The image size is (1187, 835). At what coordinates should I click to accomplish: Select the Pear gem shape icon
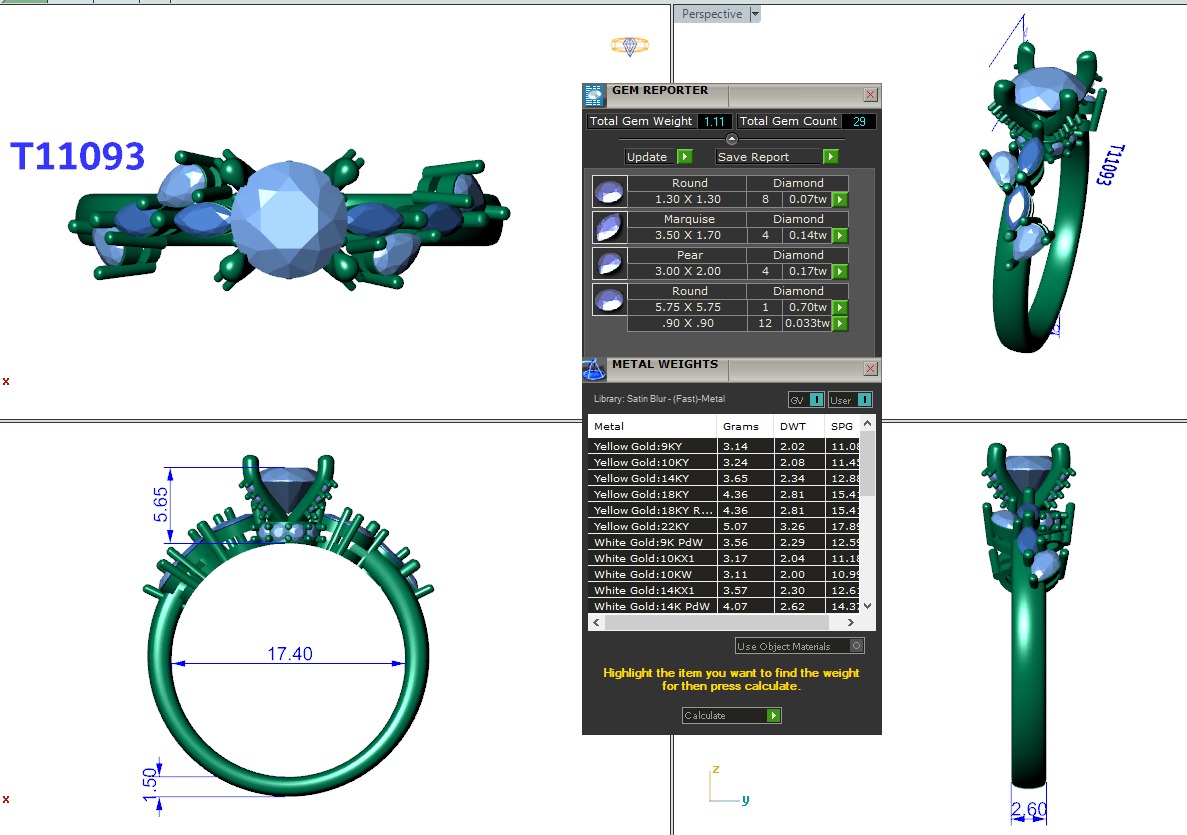click(x=609, y=263)
